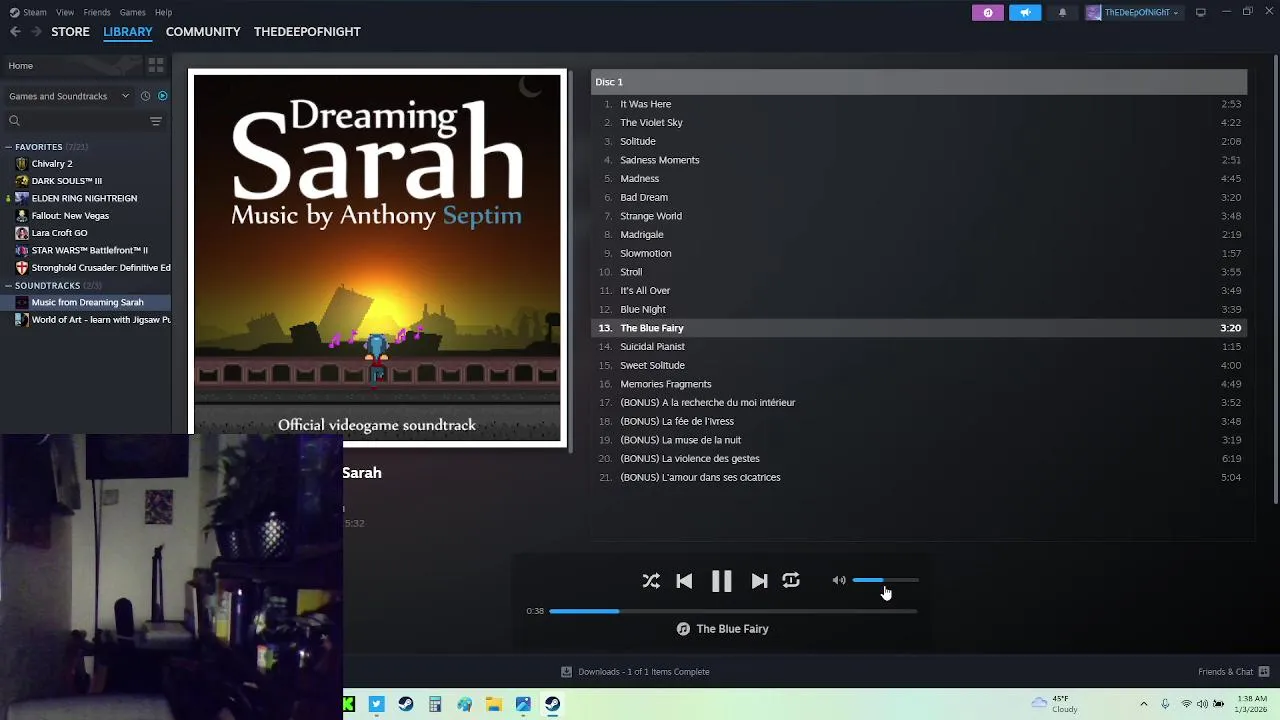This screenshot has height=720, width=1280.
Task: Open the STORE tab
Action: click(x=70, y=32)
